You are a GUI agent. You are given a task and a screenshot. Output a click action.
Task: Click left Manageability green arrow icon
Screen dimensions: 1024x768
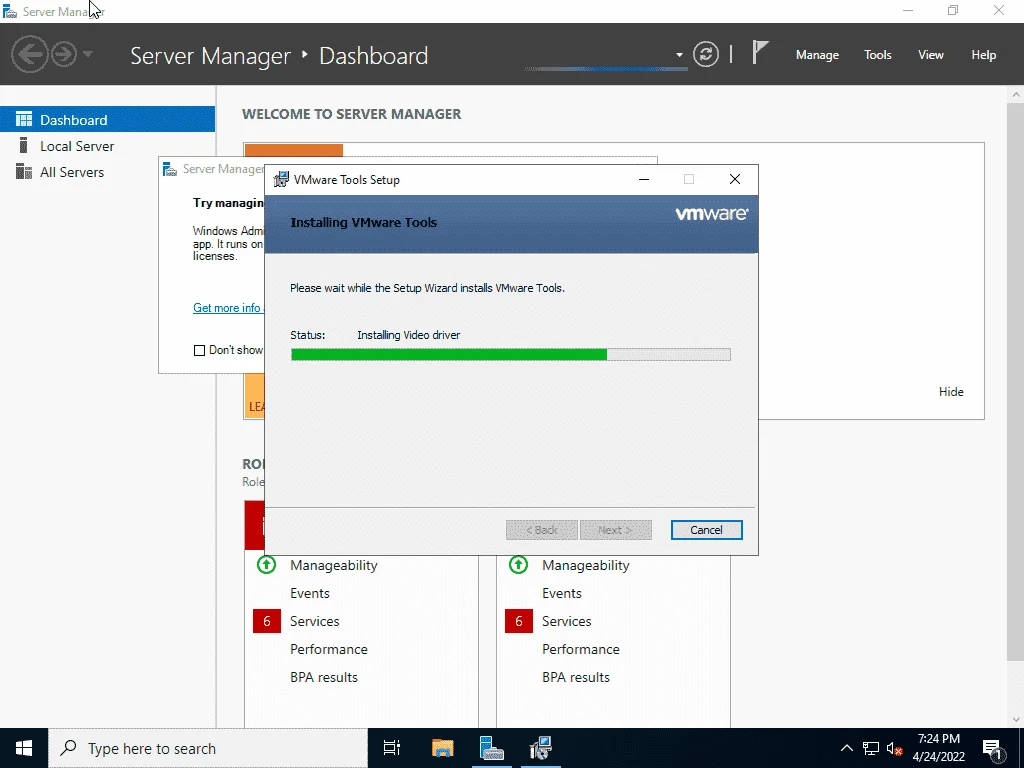click(x=266, y=564)
